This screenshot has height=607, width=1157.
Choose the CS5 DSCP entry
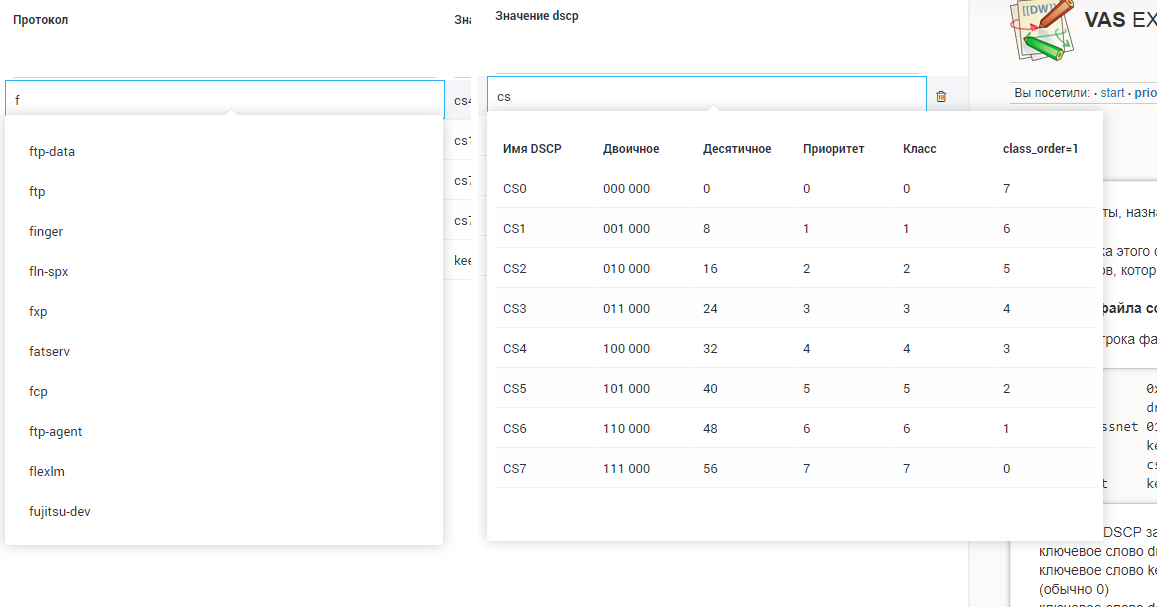tap(795, 388)
